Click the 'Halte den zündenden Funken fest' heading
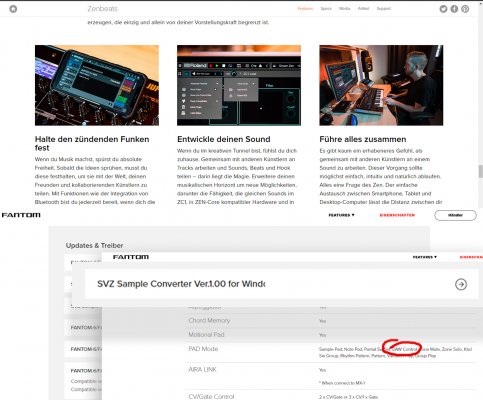Image resolution: width=483 pixels, height=400 pixels. tap(92, 143)
